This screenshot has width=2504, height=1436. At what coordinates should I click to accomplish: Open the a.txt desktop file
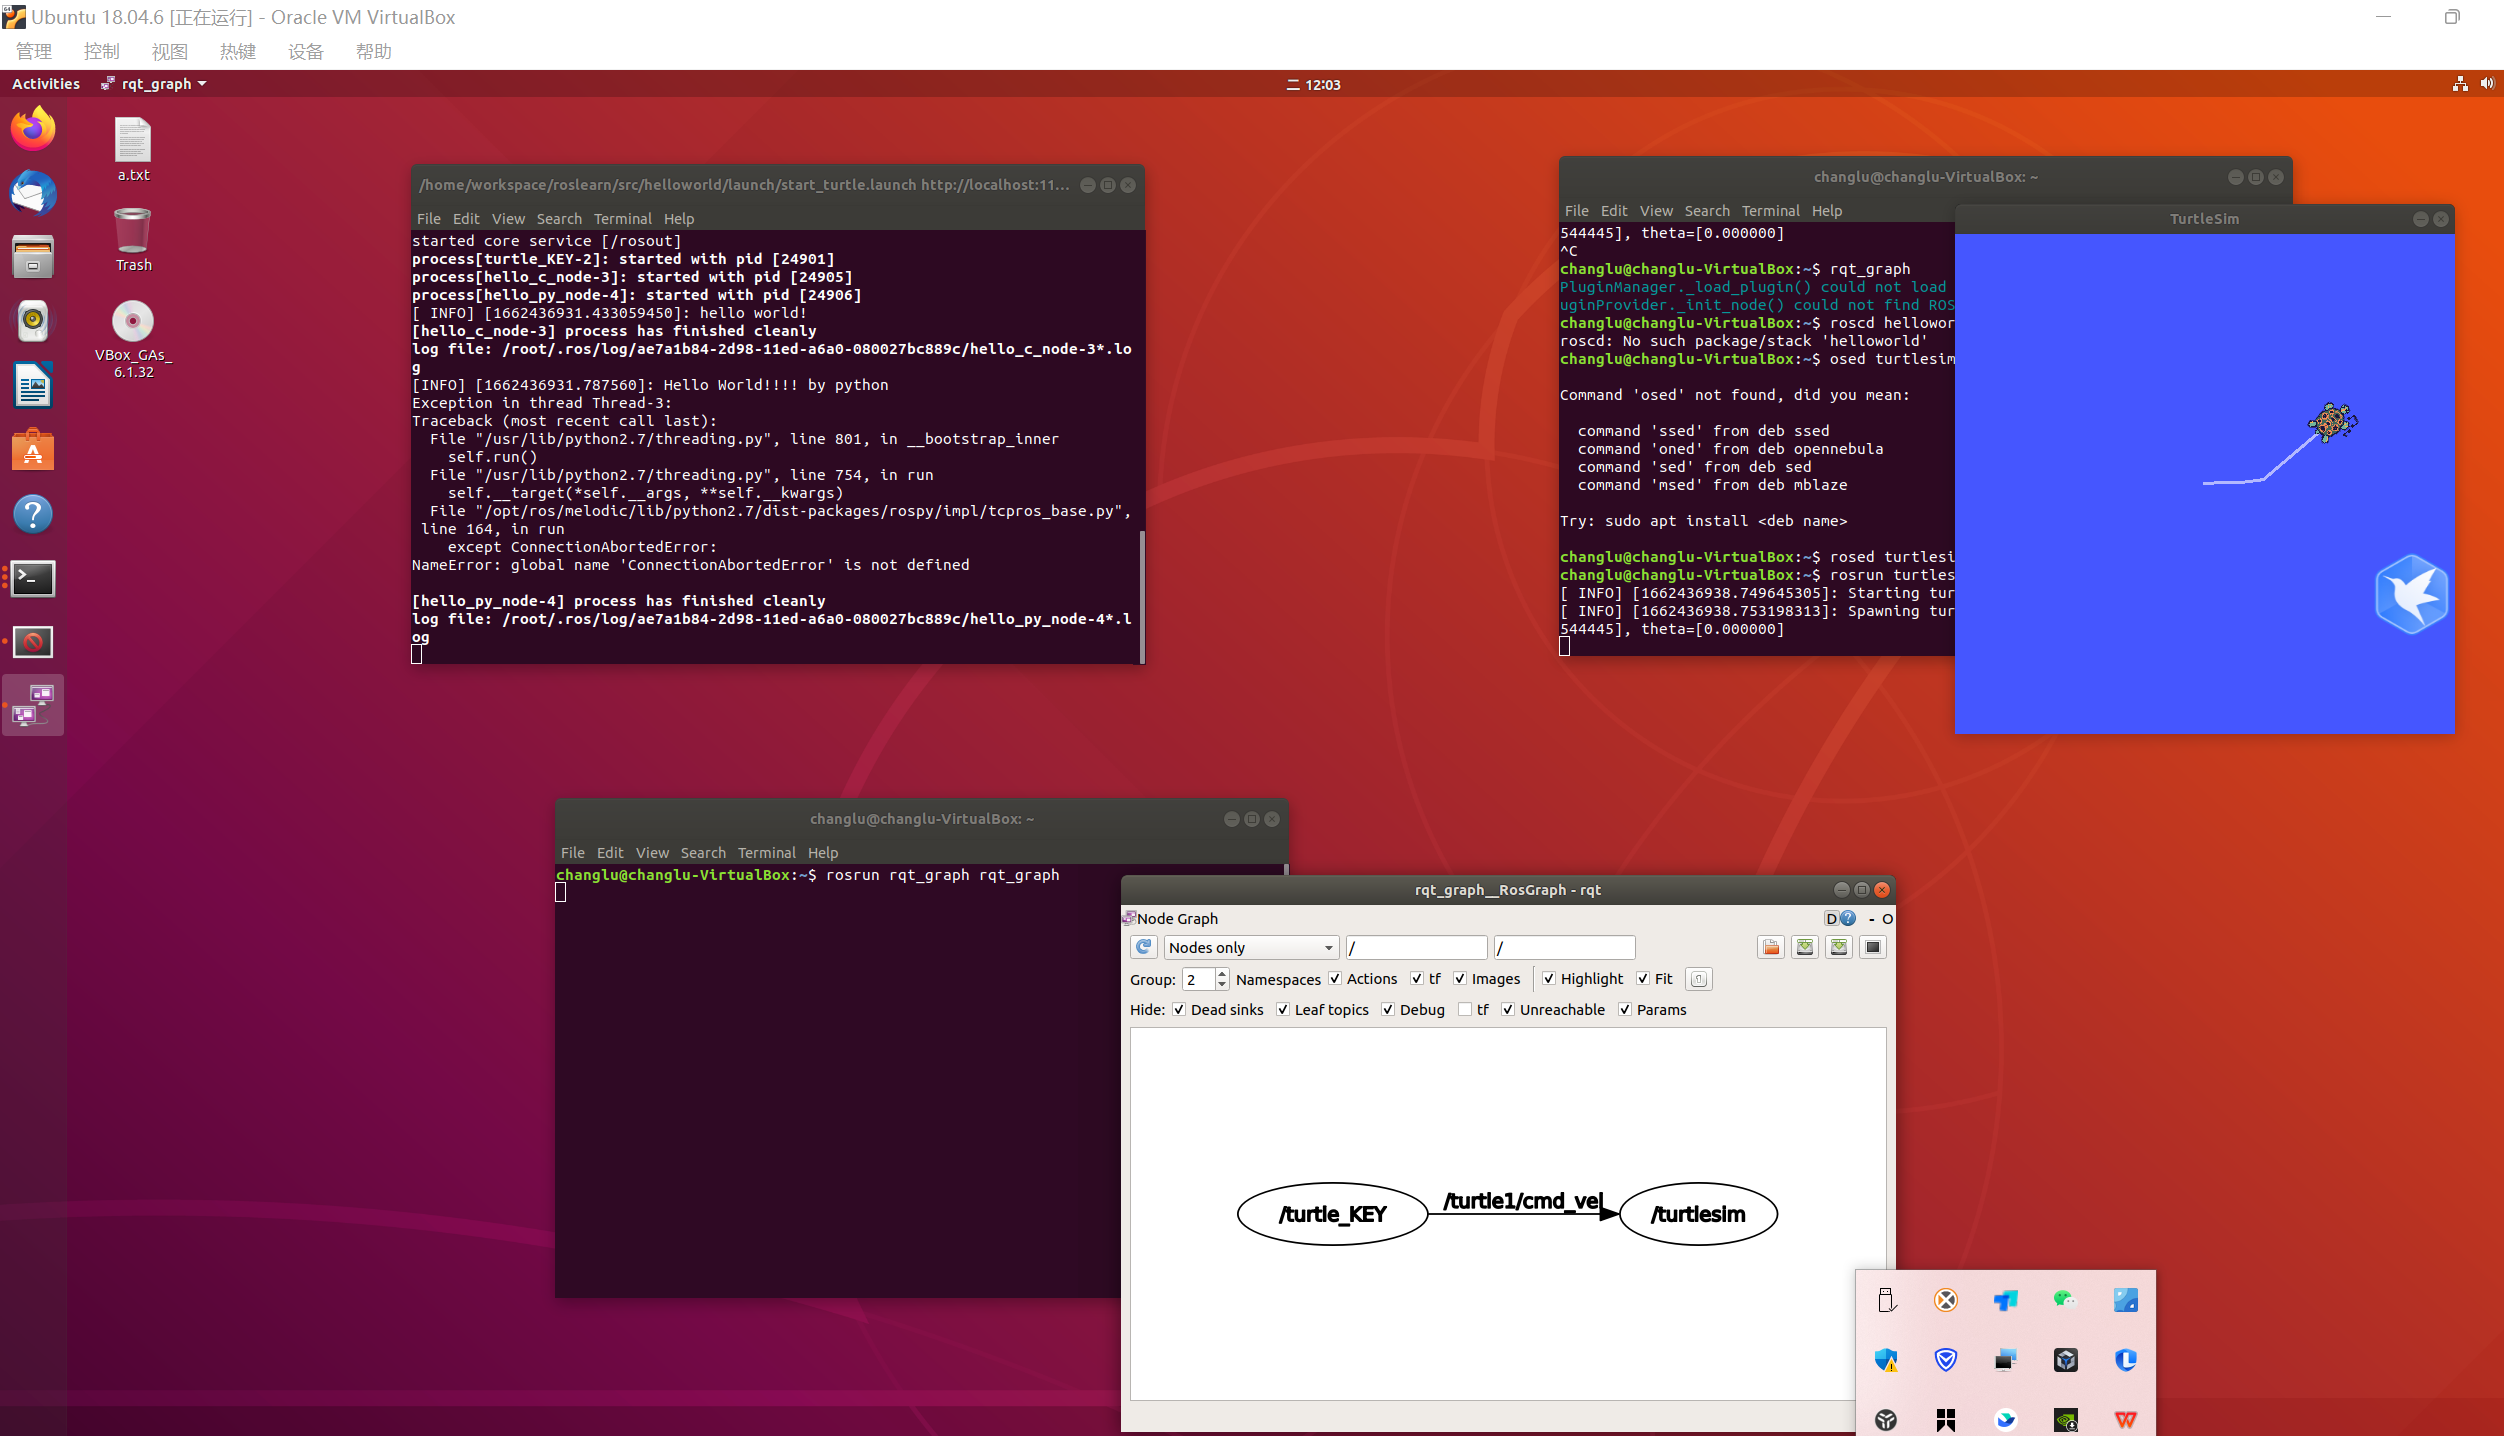coord(133,150)
